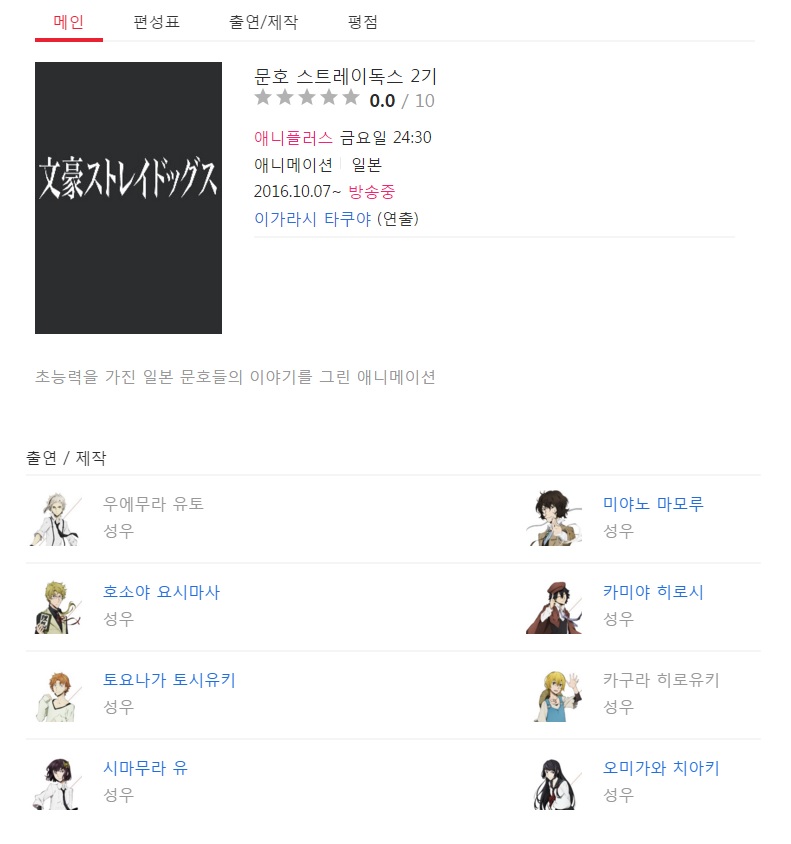Open director 이가라시 타쿠야 link
The height and width of the screenshot is (844, 791).
(x=313, y=219)
